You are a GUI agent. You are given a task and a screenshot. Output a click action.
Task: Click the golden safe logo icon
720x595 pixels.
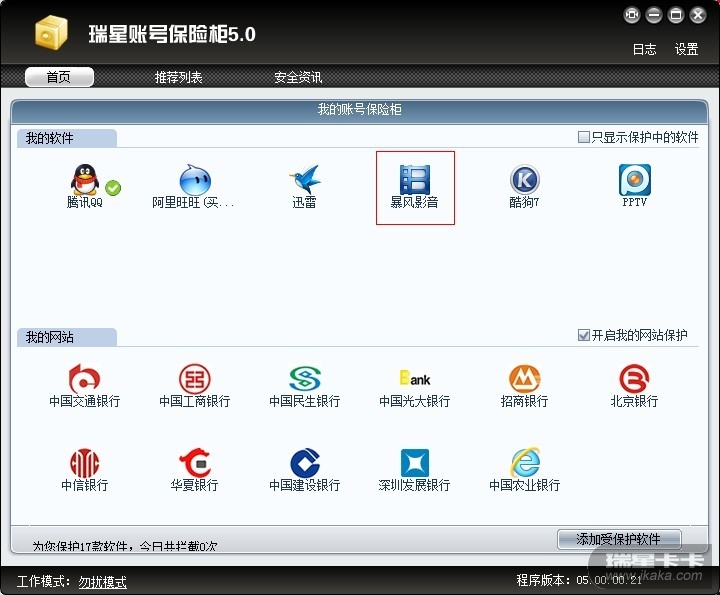coord(51,32)
